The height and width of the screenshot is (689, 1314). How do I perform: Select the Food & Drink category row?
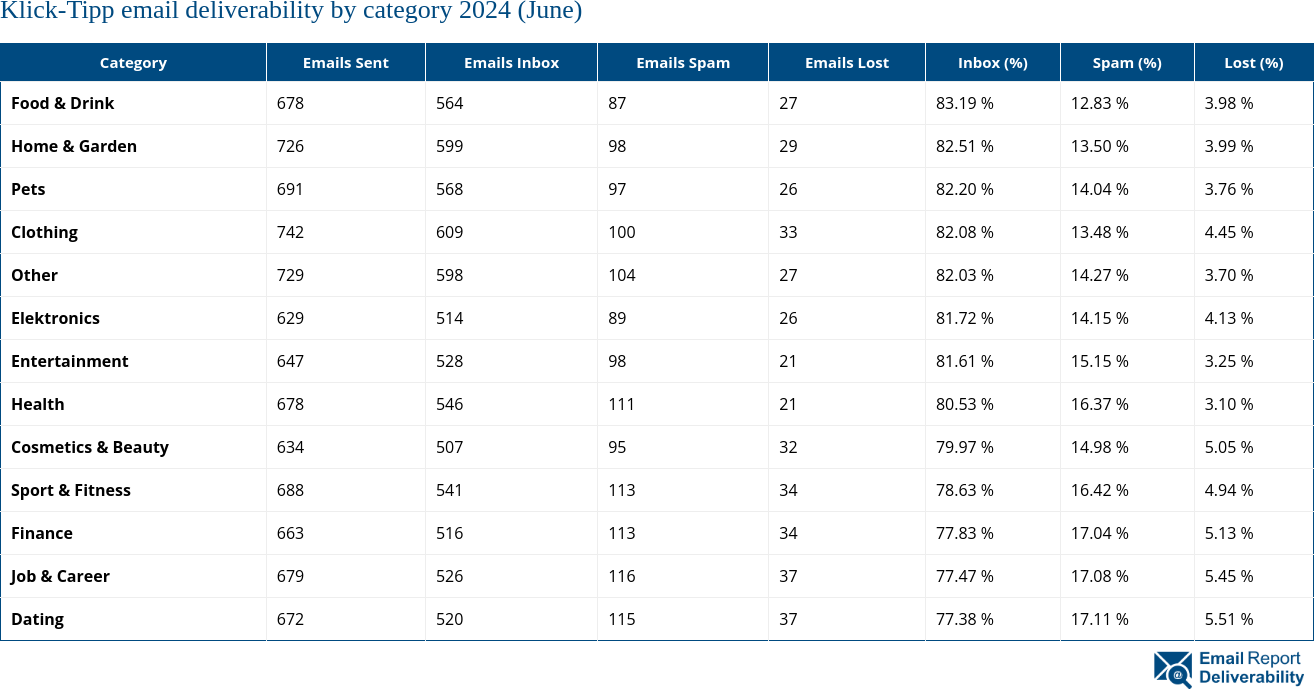click(62, 103)
